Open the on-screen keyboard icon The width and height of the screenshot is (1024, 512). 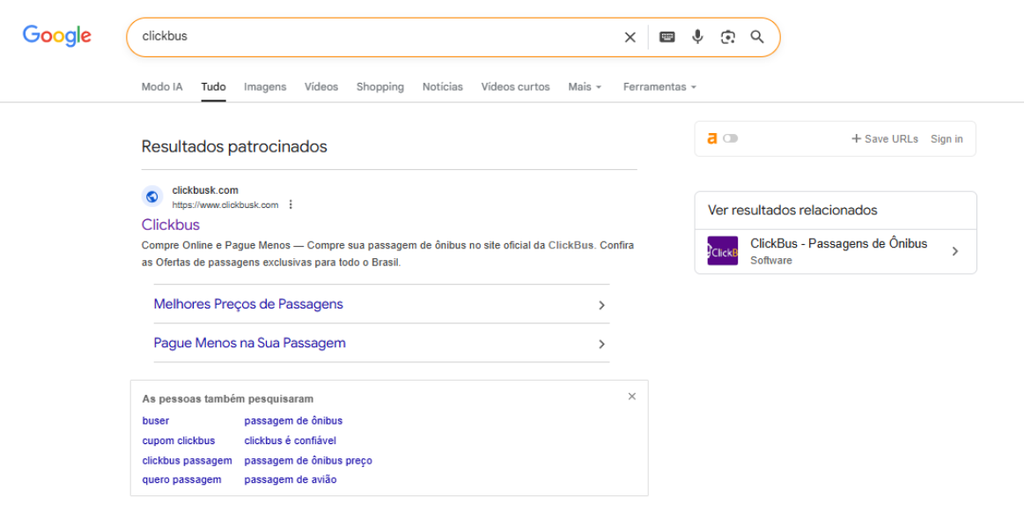[x=667, y=37]
